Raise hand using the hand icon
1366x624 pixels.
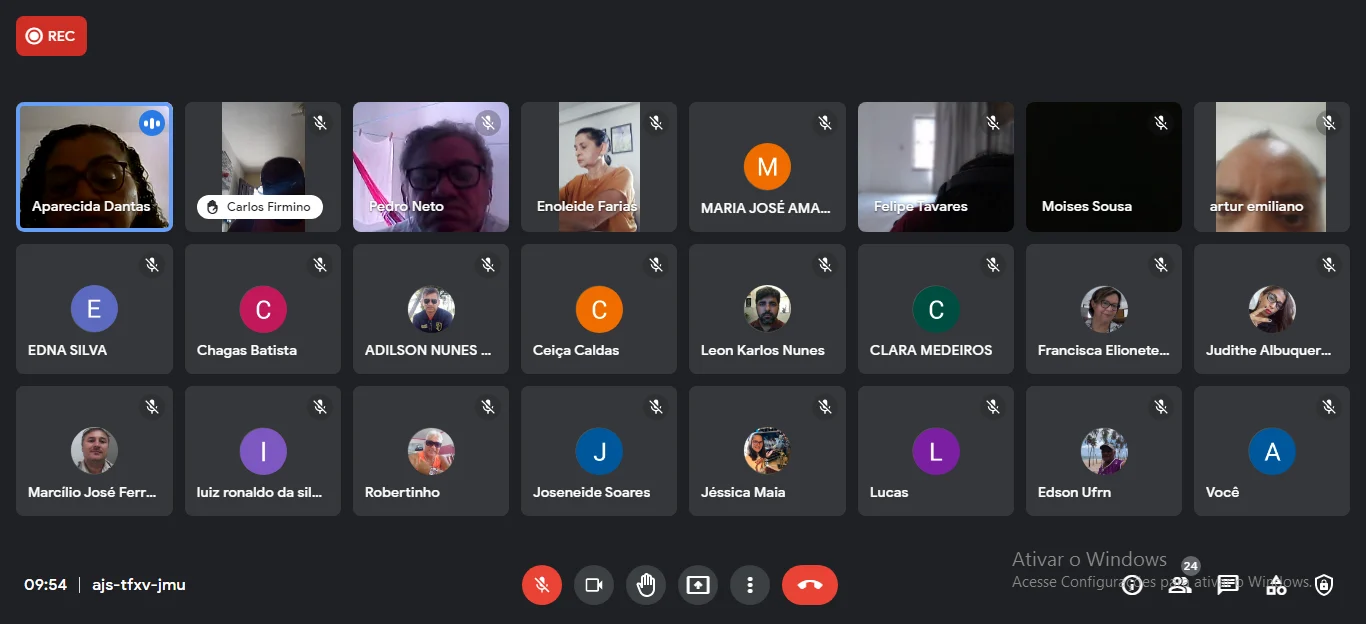(x=646, y=585)
